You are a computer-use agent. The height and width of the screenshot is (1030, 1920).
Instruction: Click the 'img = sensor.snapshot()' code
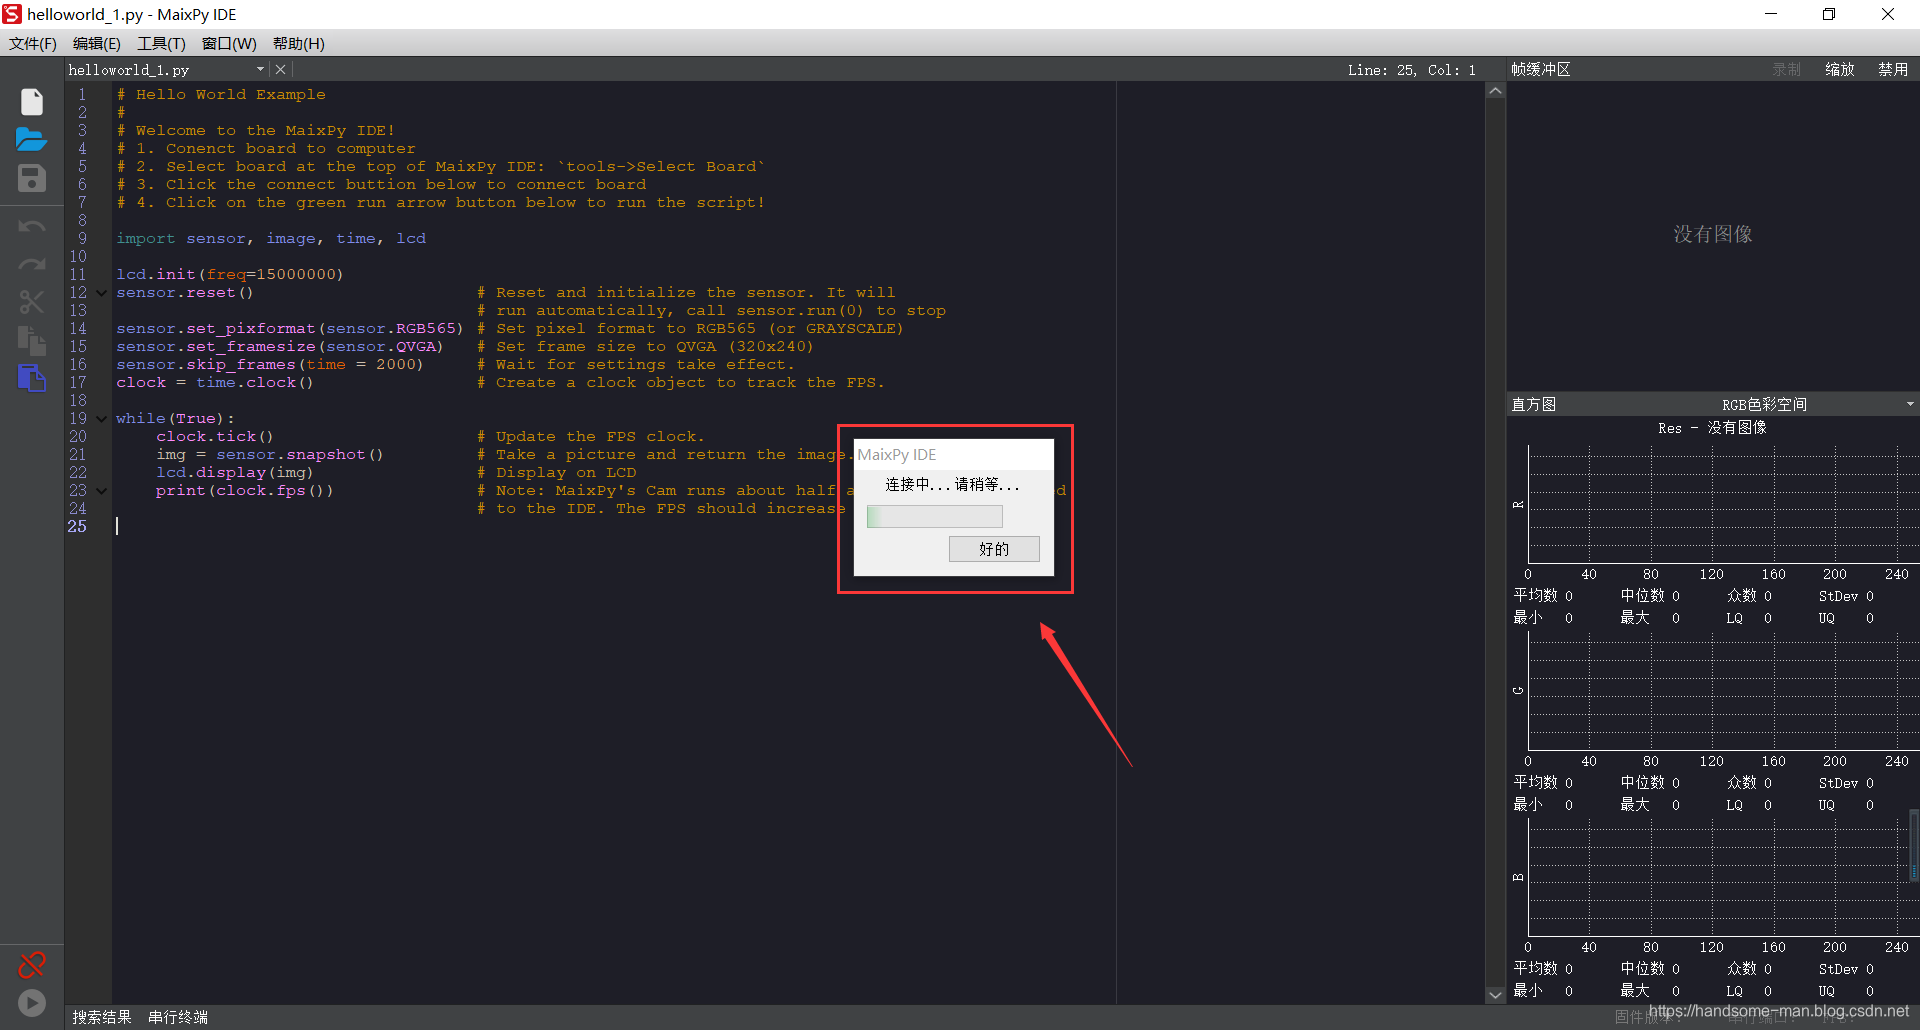[270, 455]
